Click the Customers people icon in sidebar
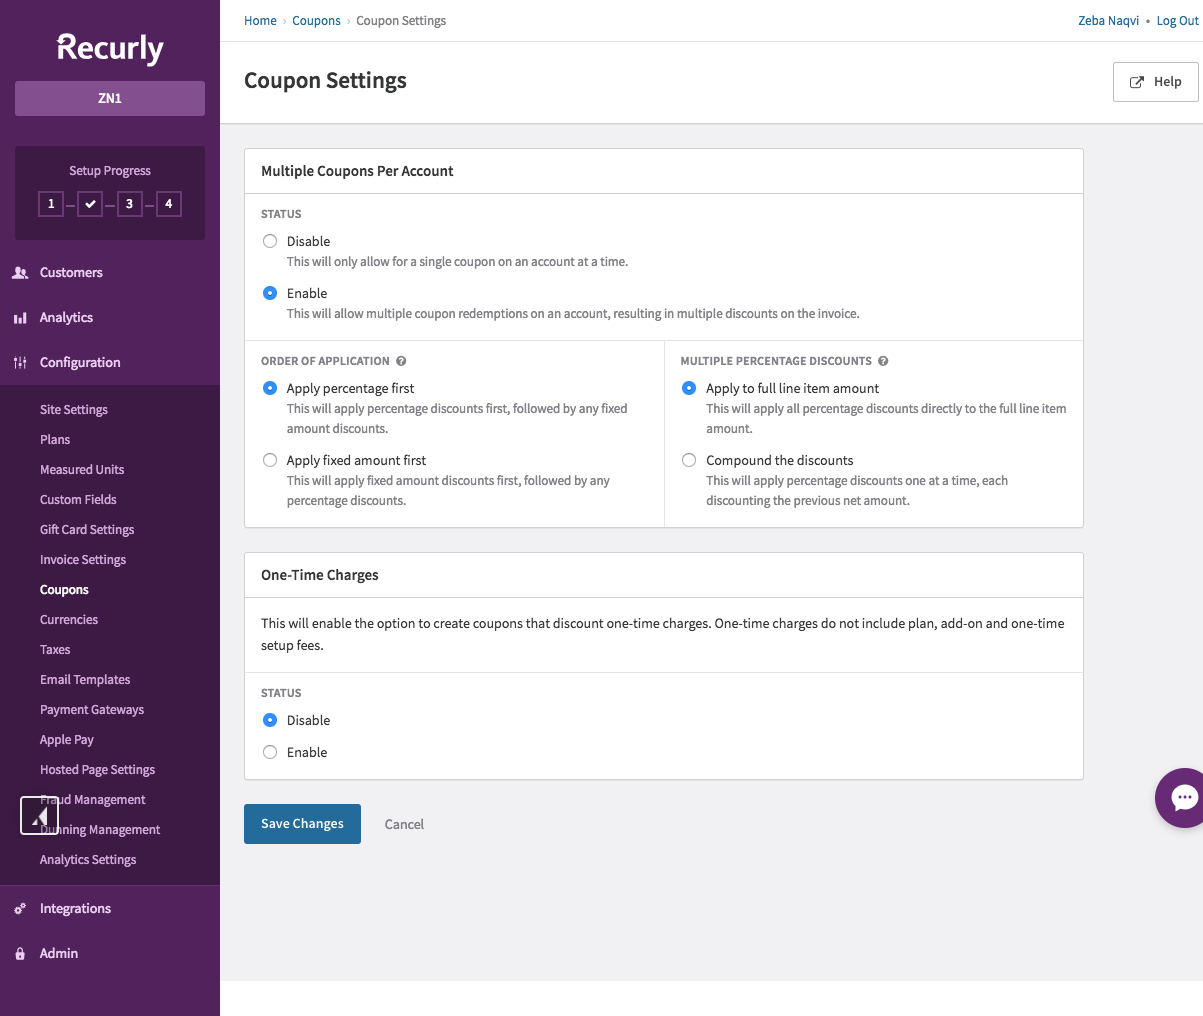 click(20, 273)
